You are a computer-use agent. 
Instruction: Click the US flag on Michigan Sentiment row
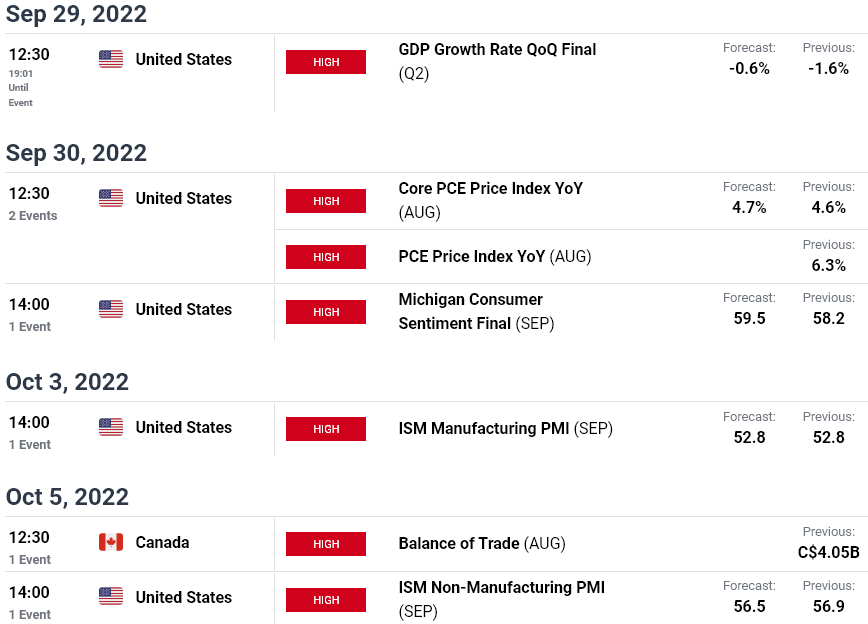pyautogui.click(x=111, y=309)
